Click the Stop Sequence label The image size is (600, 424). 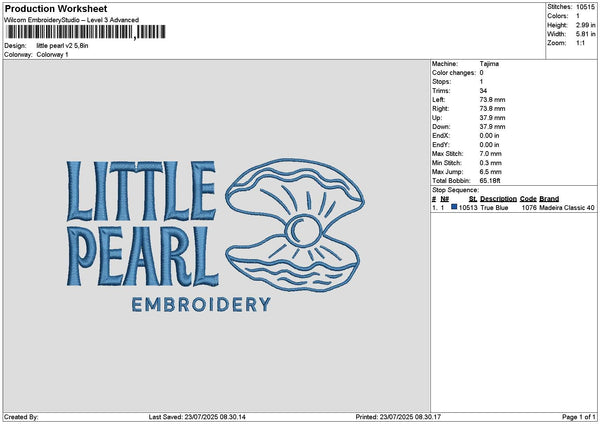(455, 190)
